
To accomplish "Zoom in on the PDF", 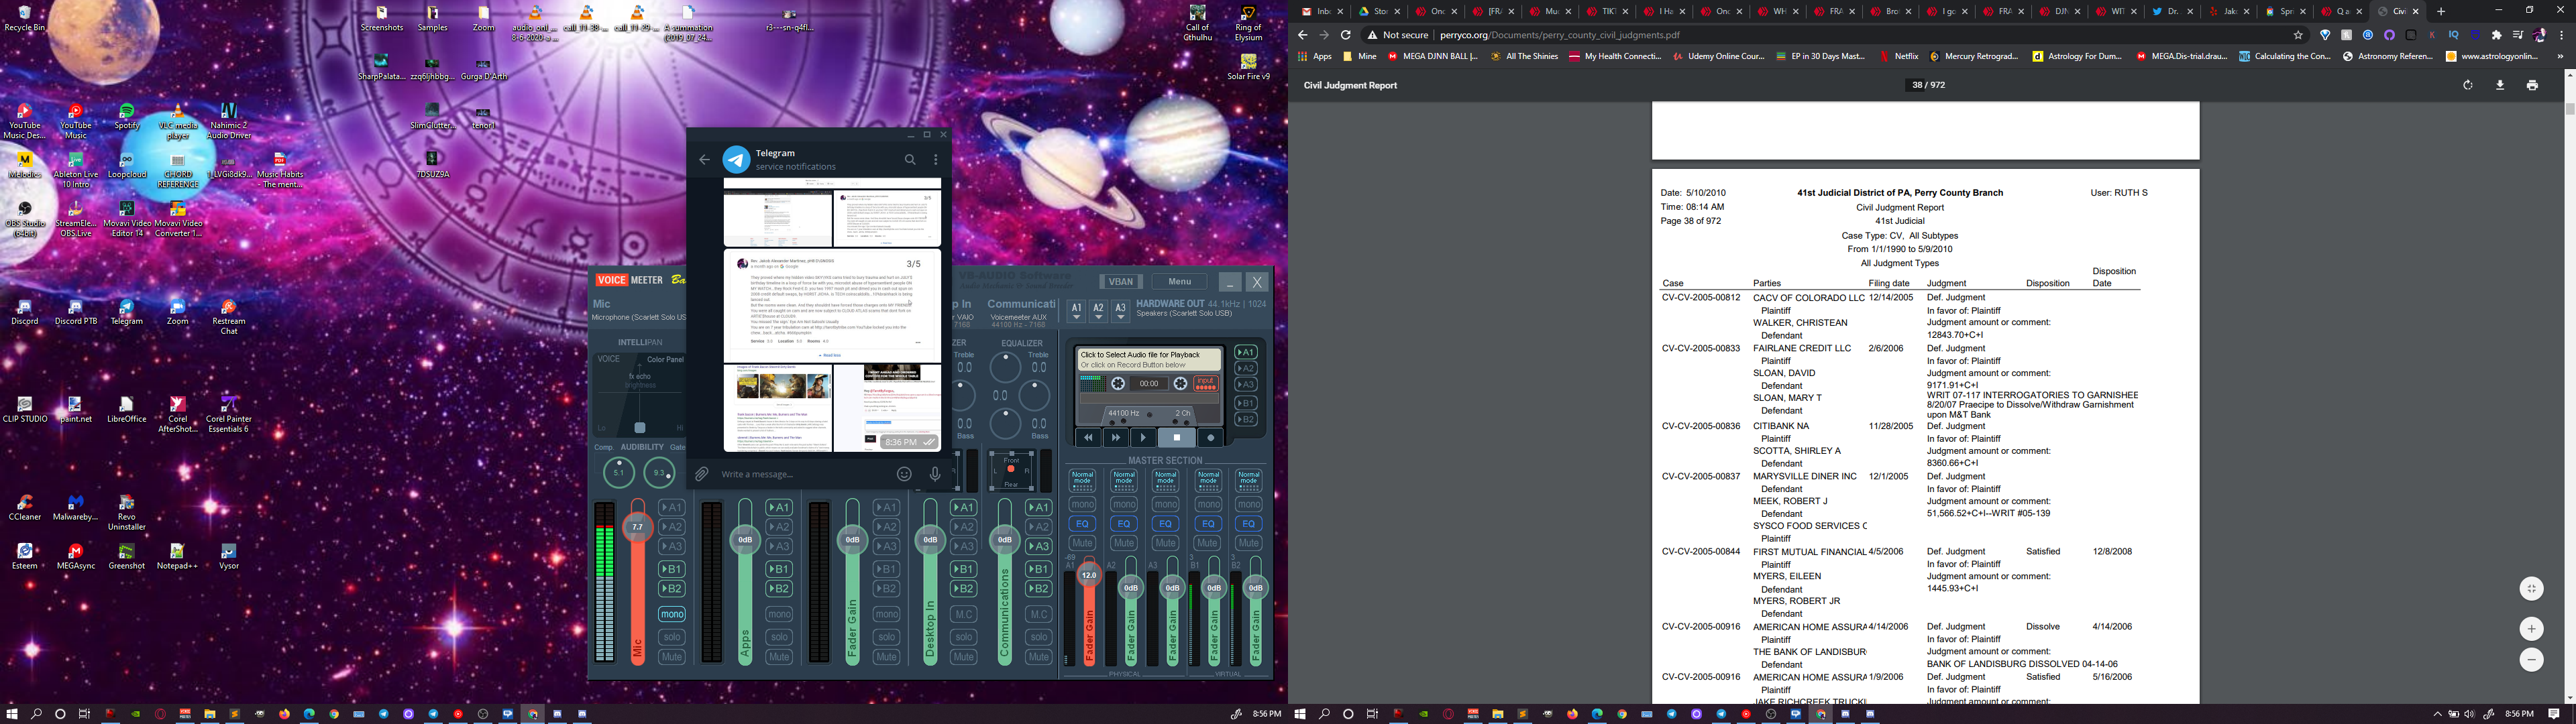I will click(x=2531, y=628).
